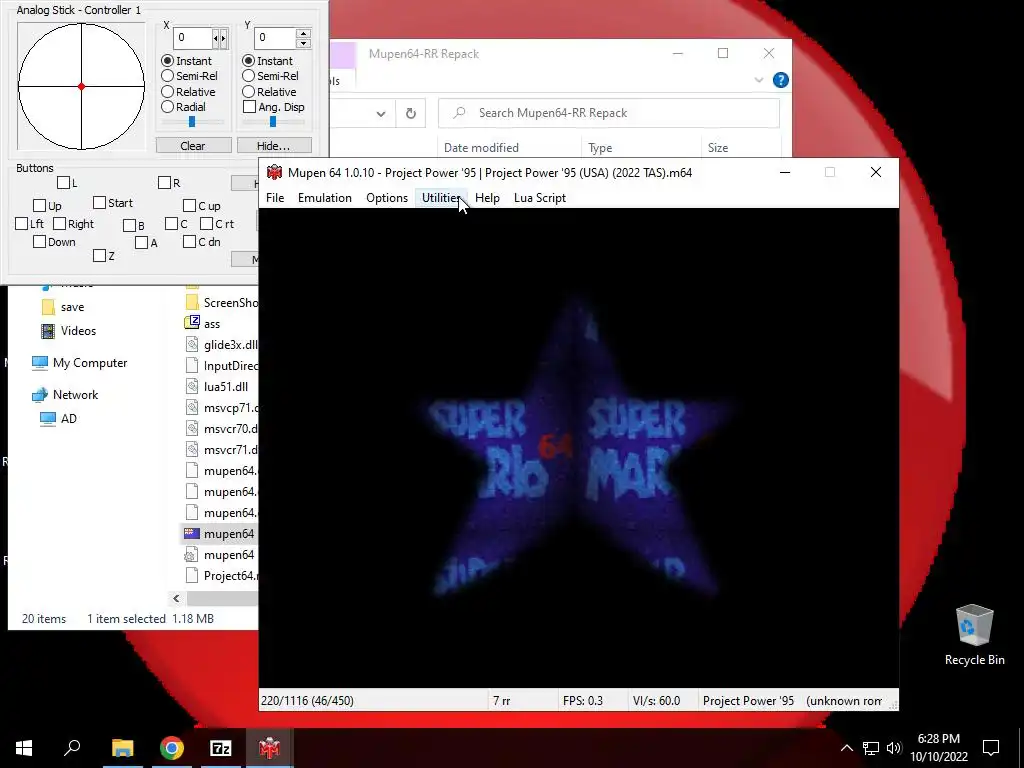Select the Y axis Relative radio button
The image size is (1024, 768).
pos(249,91)
